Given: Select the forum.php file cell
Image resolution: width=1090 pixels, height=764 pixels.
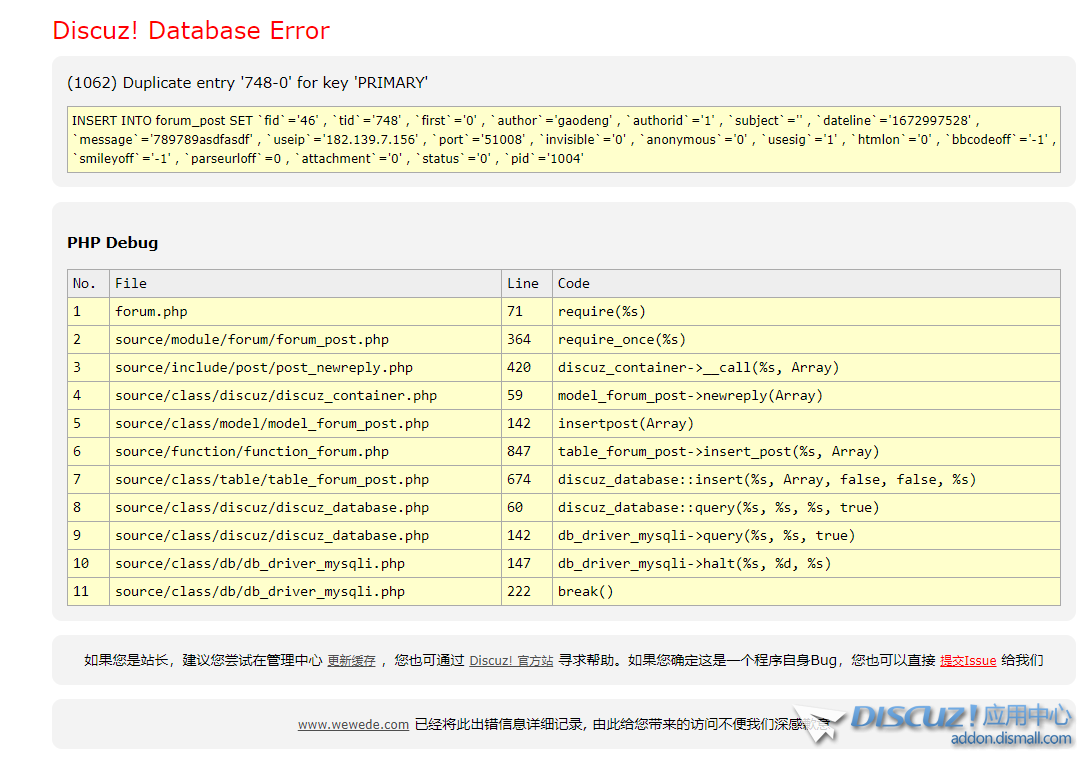Looking at the screenshot, I should [x=151, y=311].
